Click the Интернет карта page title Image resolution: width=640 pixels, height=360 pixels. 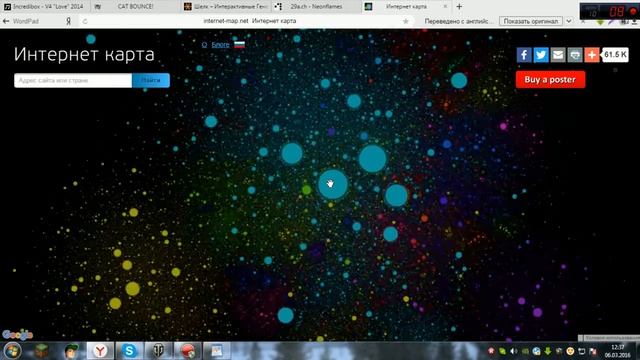84,54
